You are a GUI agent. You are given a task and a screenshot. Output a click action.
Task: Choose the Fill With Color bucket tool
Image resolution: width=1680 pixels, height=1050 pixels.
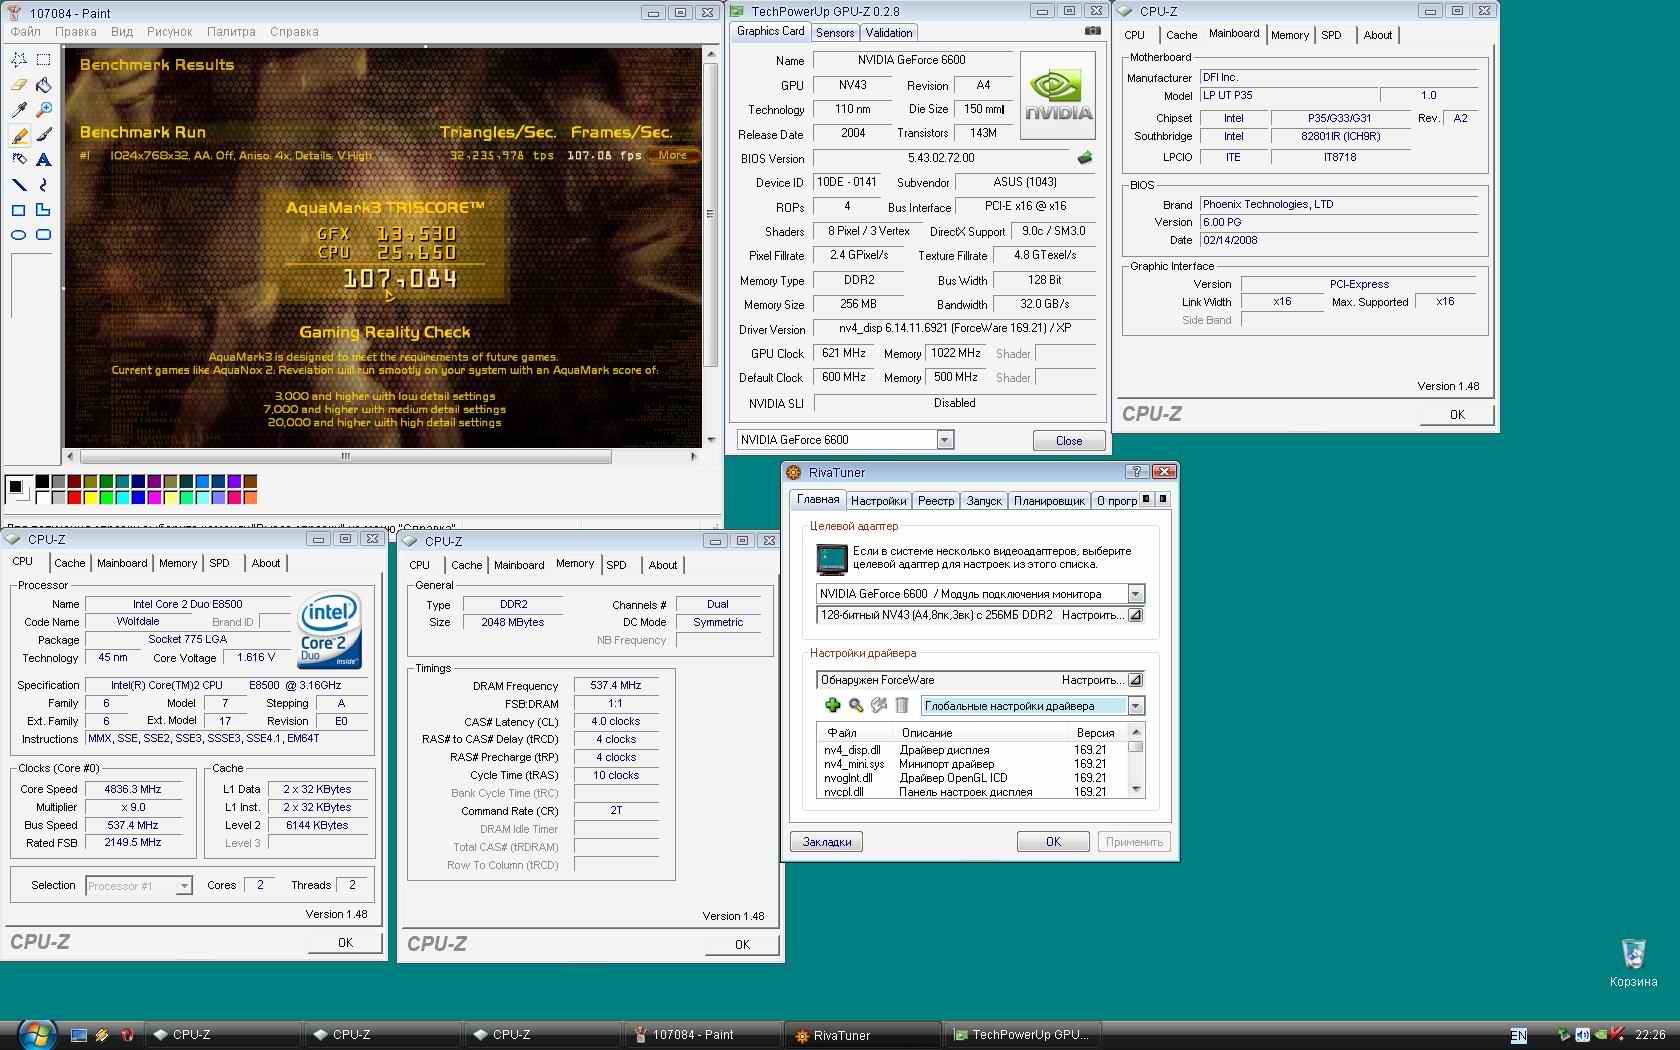(x=43, y=85)
